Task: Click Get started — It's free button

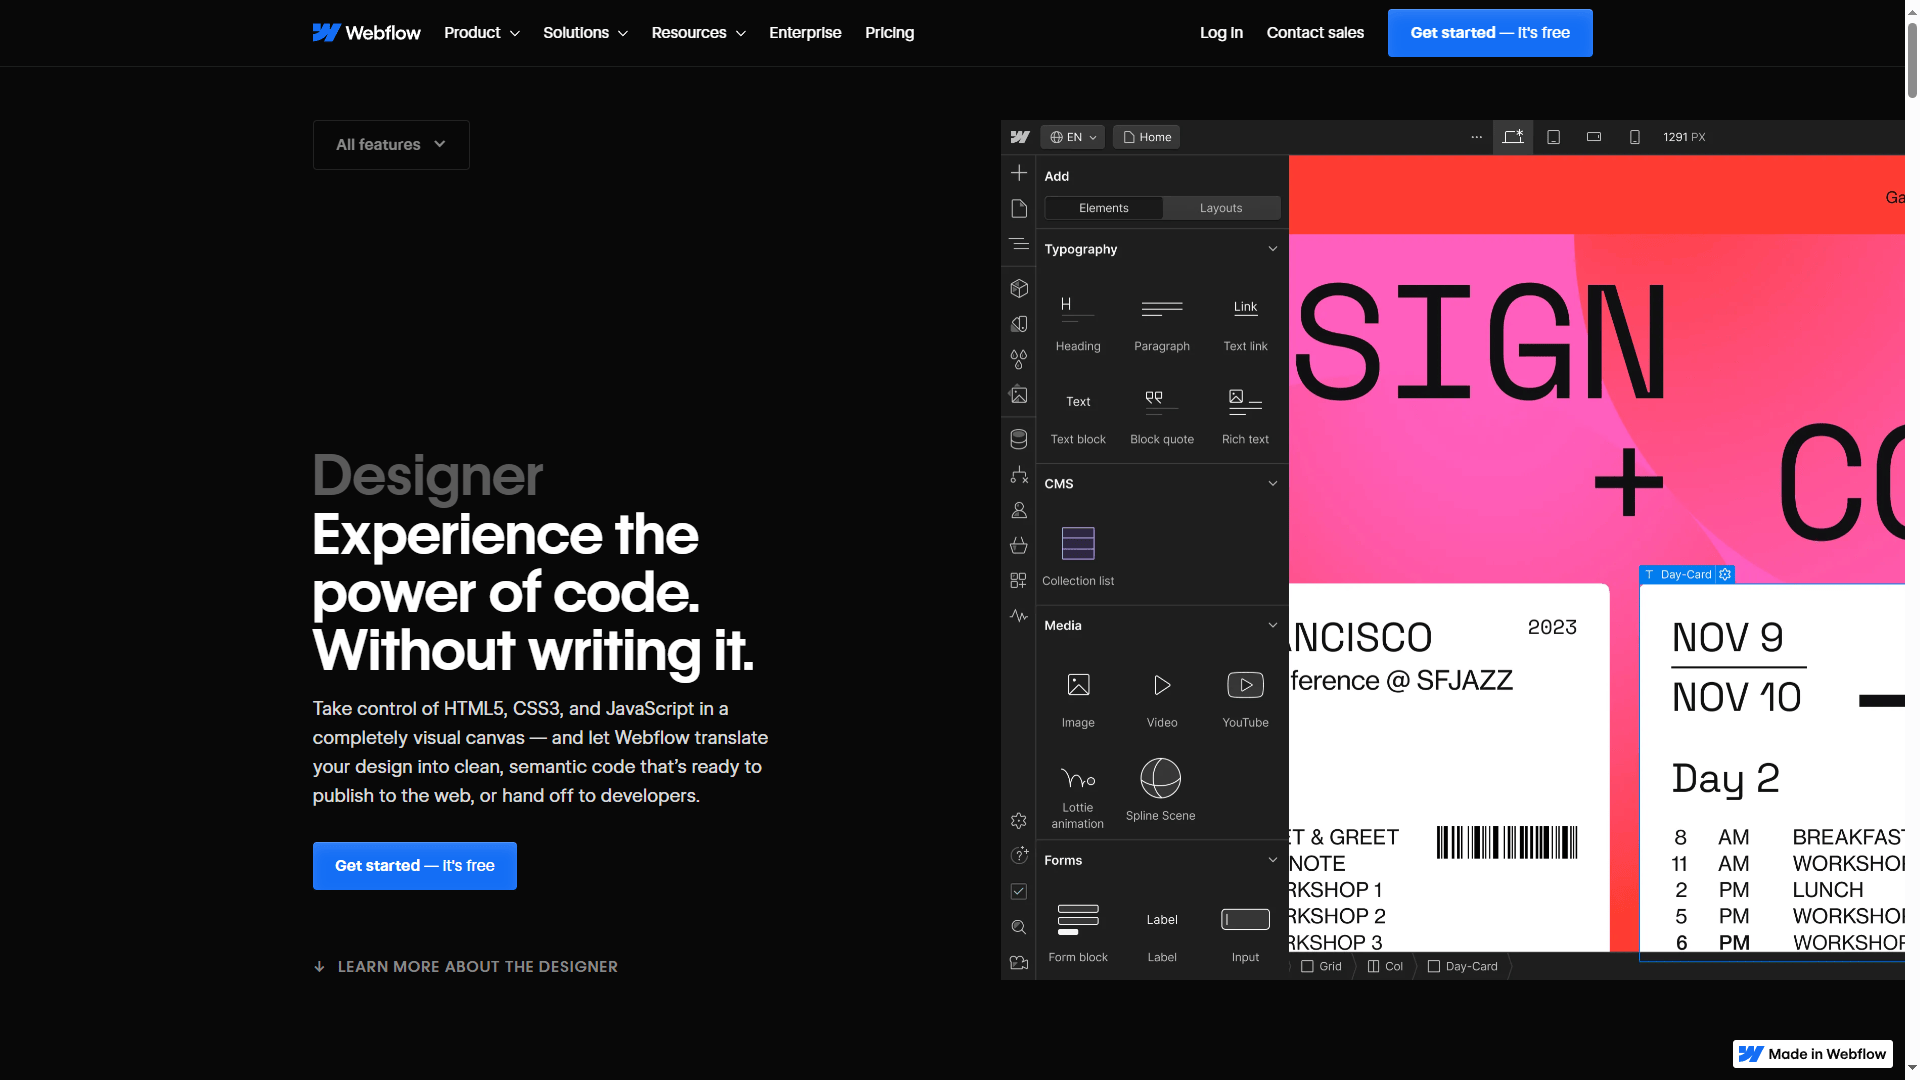Action: pyautogui.click(x=1490, y=33)
